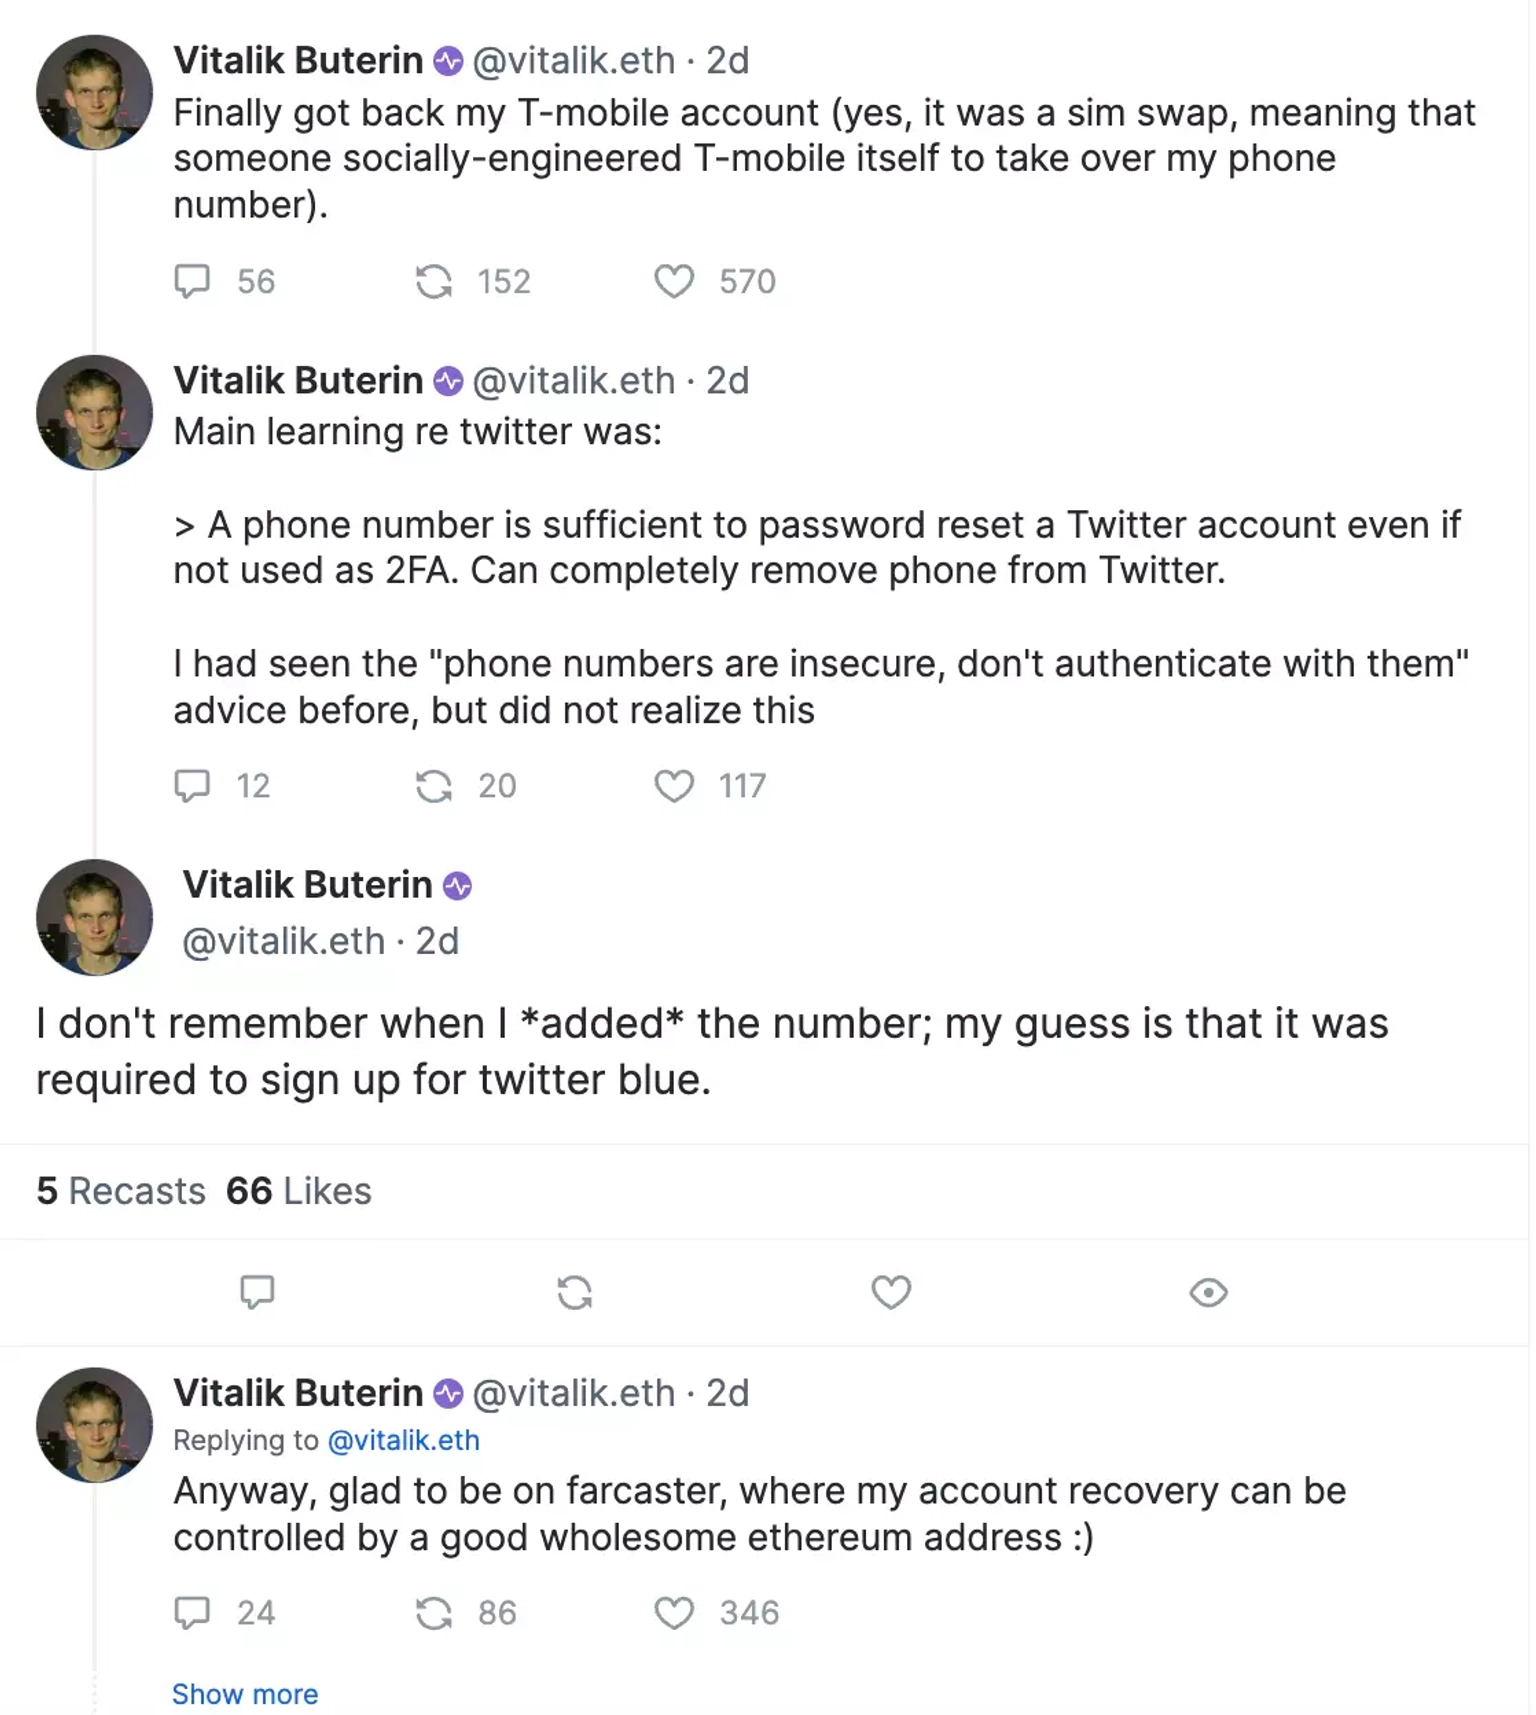The height and width of the screenshot is (1715, 1536).
Task: Click purple badge beside name on main cast
Action: [457, 886]
